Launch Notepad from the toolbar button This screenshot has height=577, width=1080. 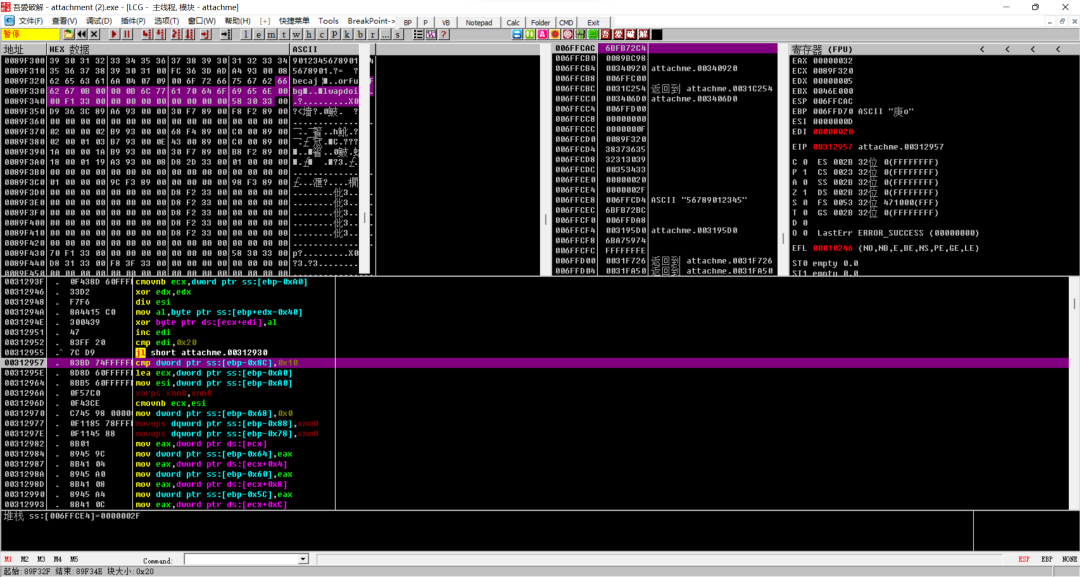[x=479, y=23]
